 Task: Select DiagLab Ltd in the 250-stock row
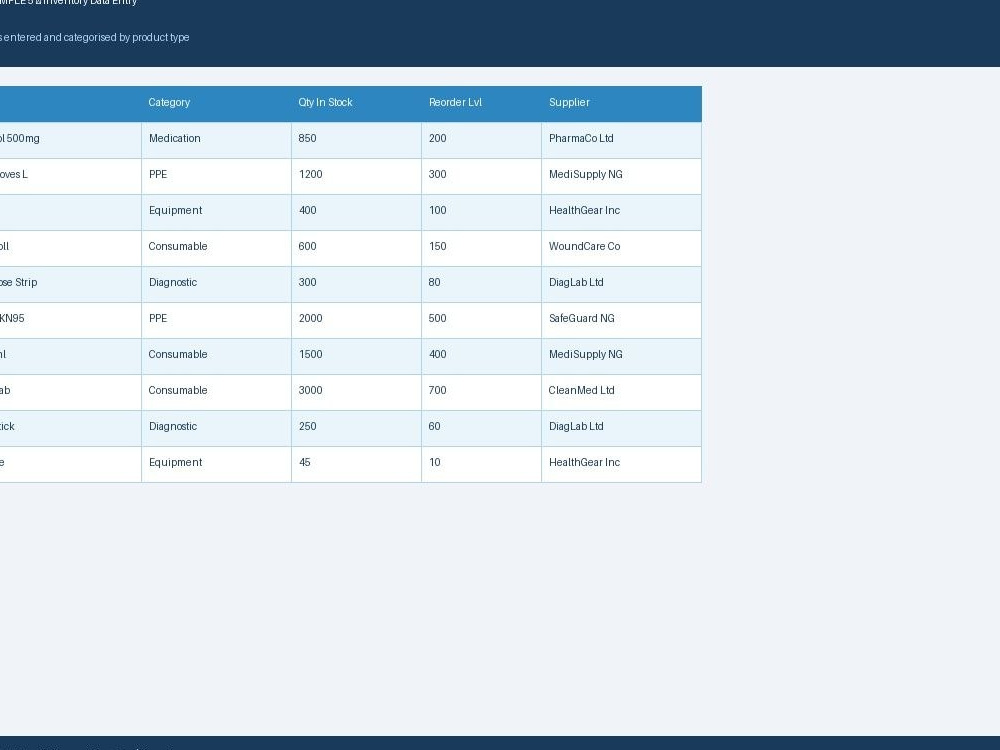tap(621, 429)
